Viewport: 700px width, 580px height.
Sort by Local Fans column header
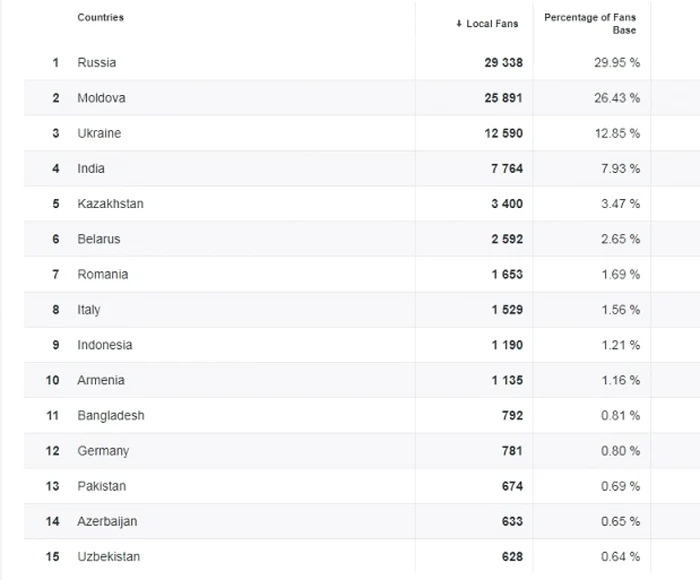pos(492,24)
